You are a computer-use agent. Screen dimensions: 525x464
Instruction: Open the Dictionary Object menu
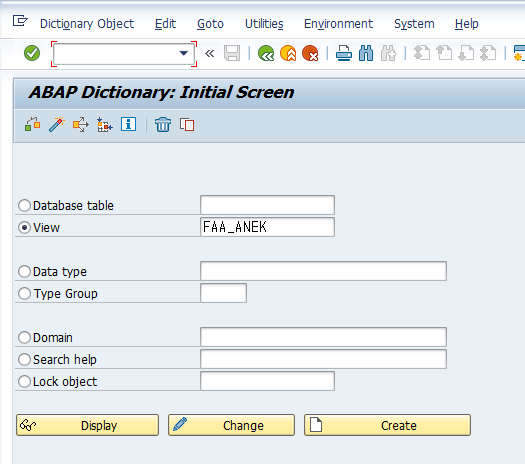pyautogui.click(x=87, y=24)
